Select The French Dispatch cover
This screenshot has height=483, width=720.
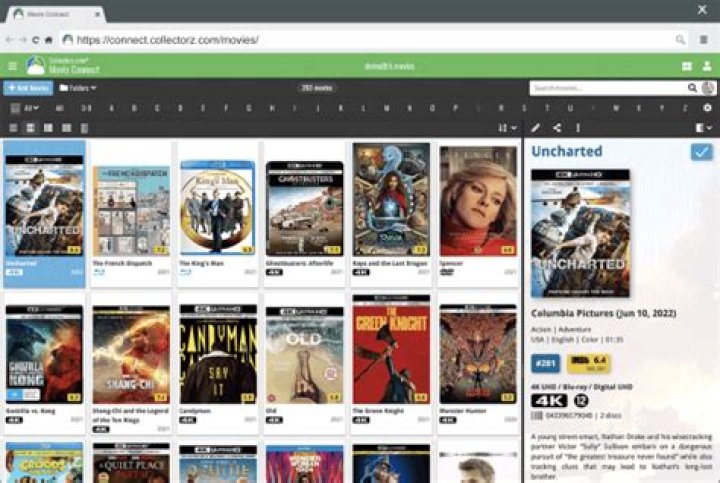[131, 211]
